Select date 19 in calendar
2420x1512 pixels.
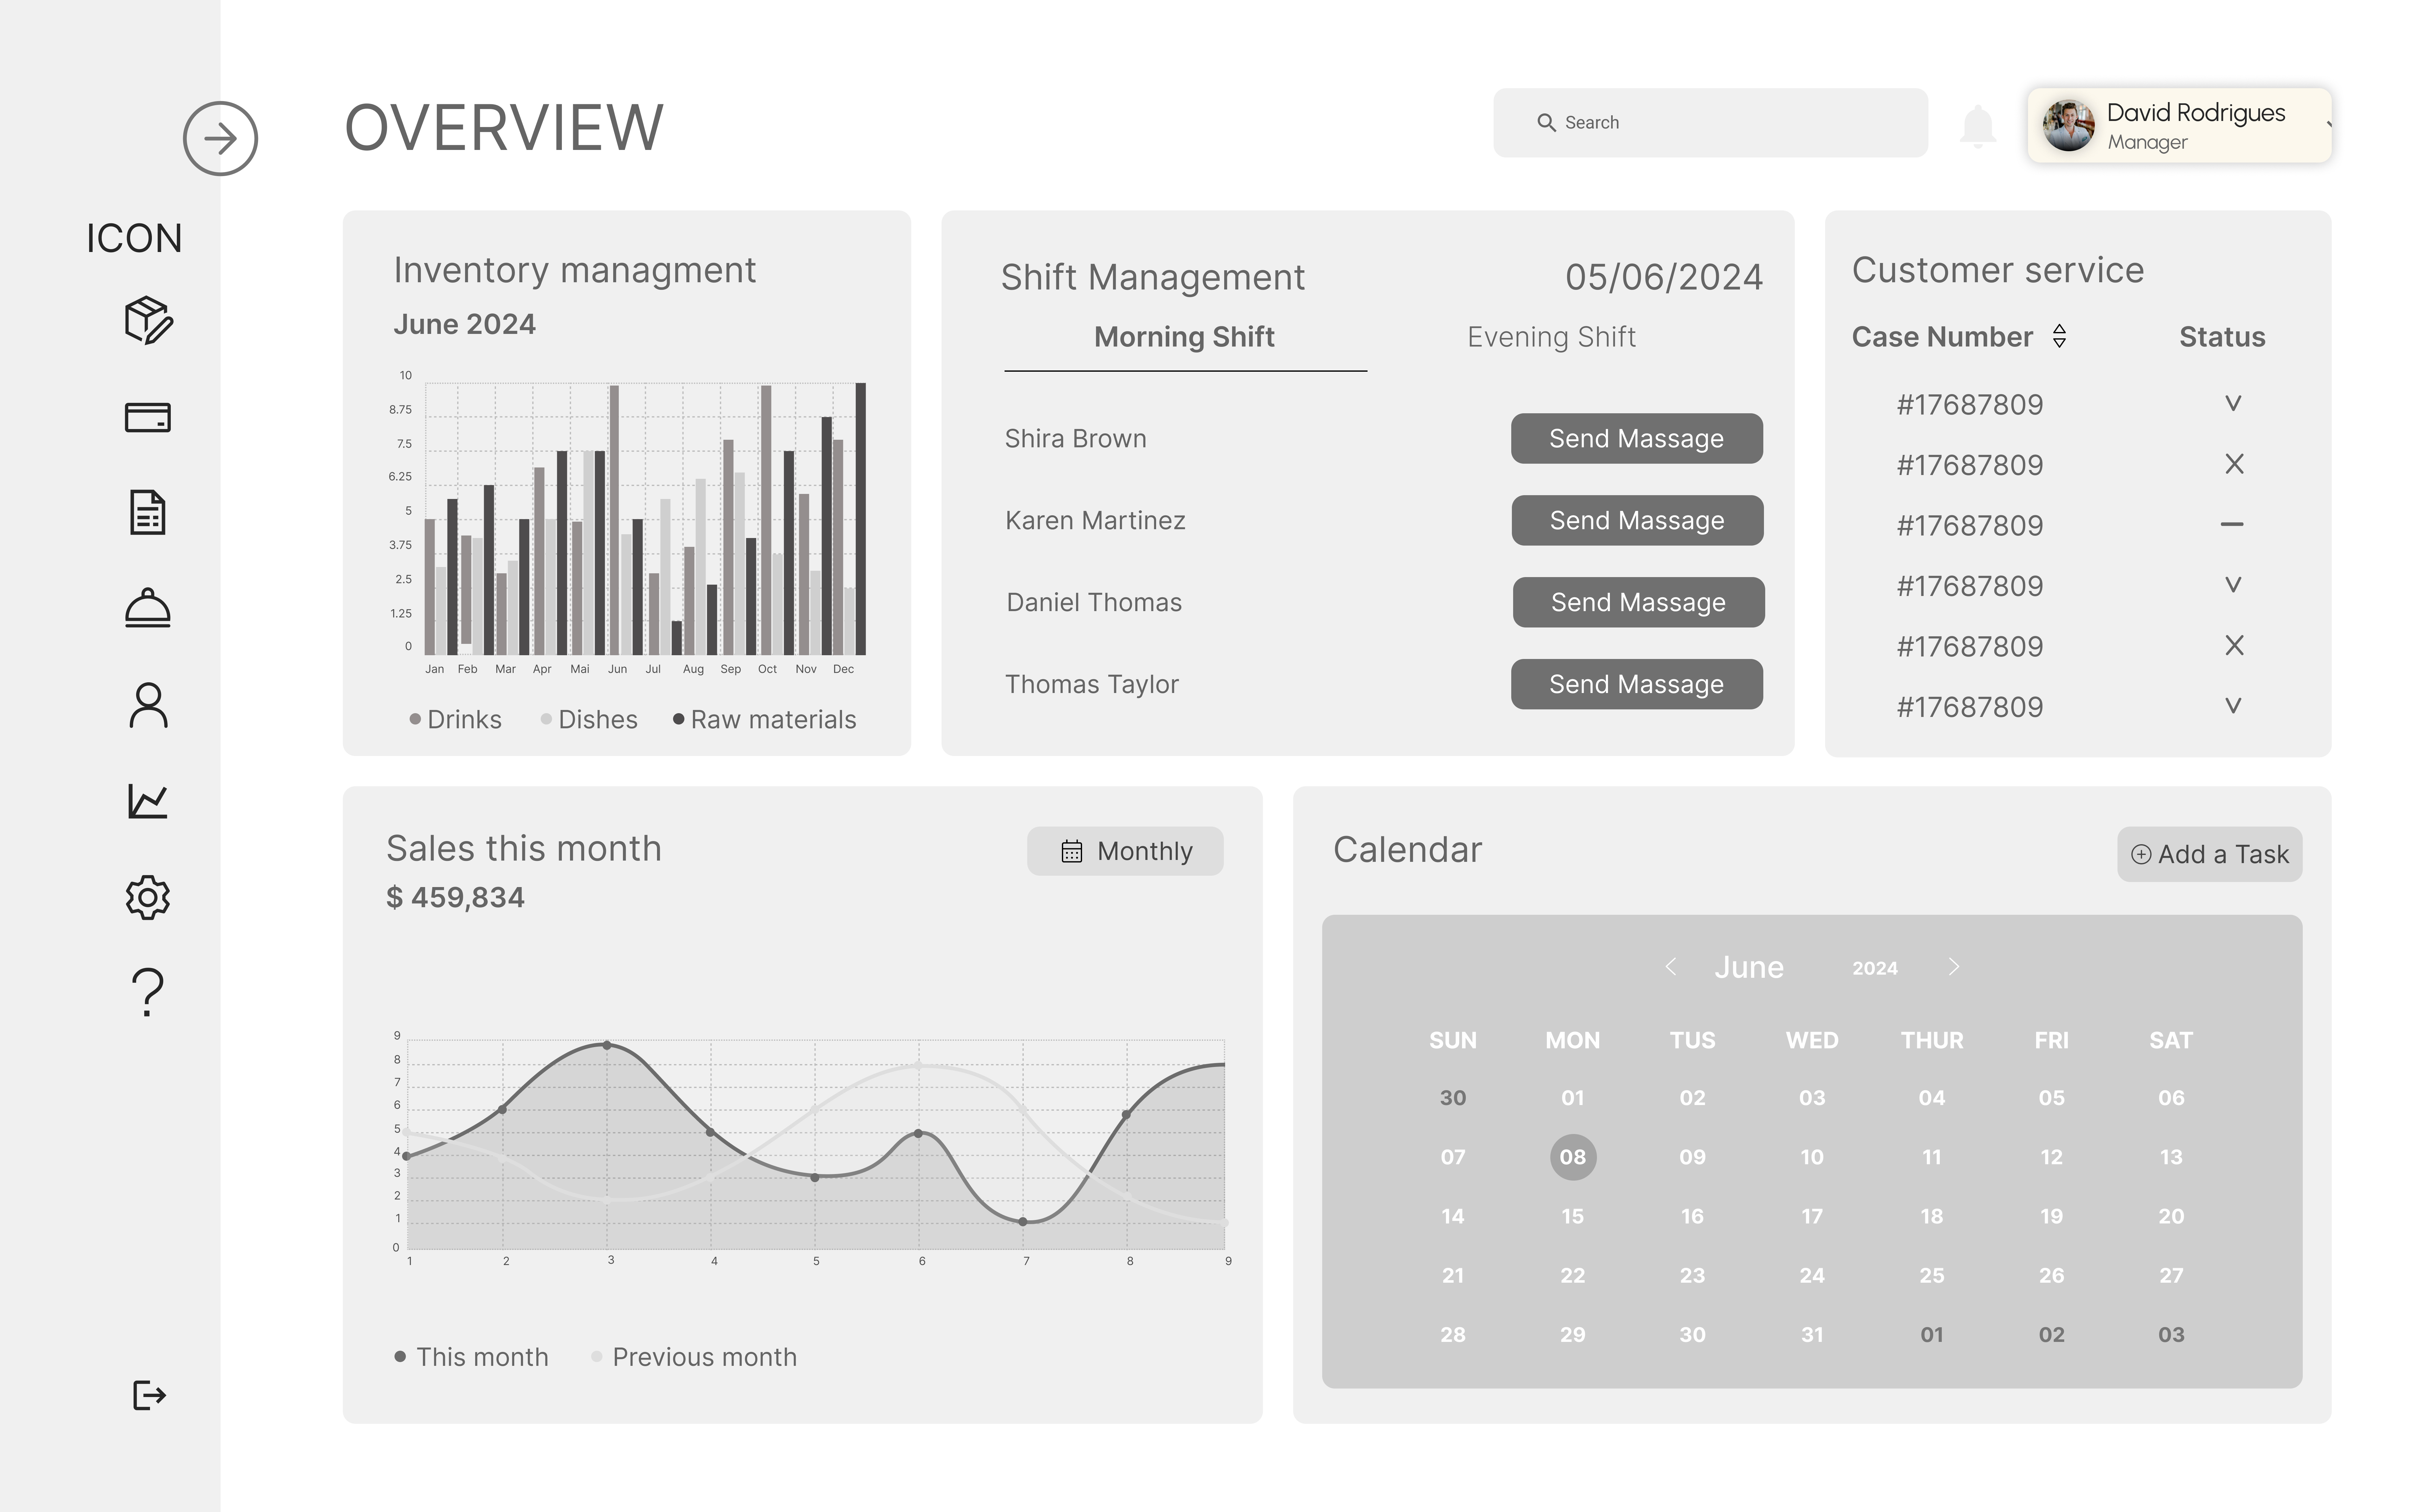[2051, 1216]
